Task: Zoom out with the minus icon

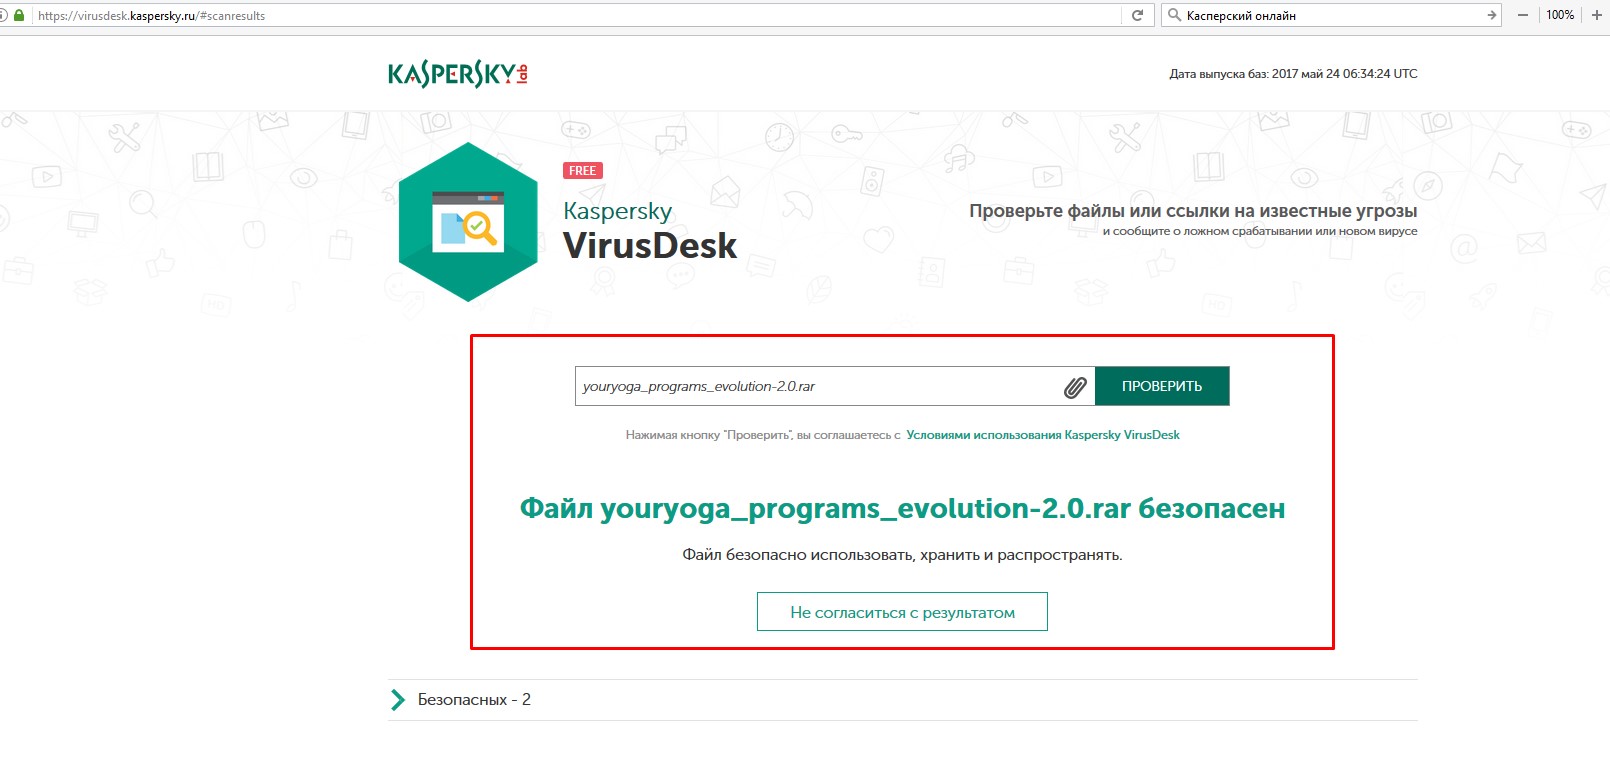Action: coord(1522,15)
